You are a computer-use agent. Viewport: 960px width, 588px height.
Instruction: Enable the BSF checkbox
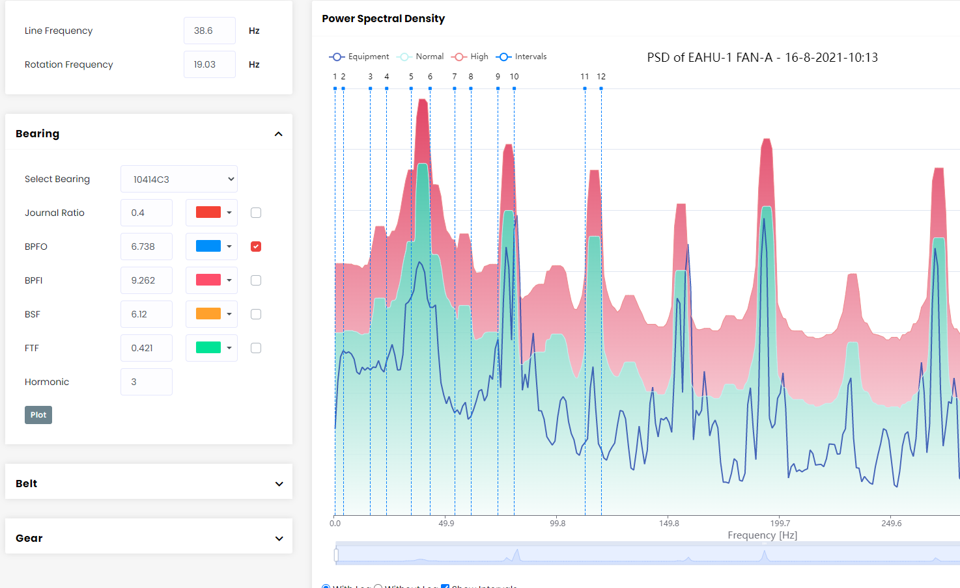click(x=256, y=314)
